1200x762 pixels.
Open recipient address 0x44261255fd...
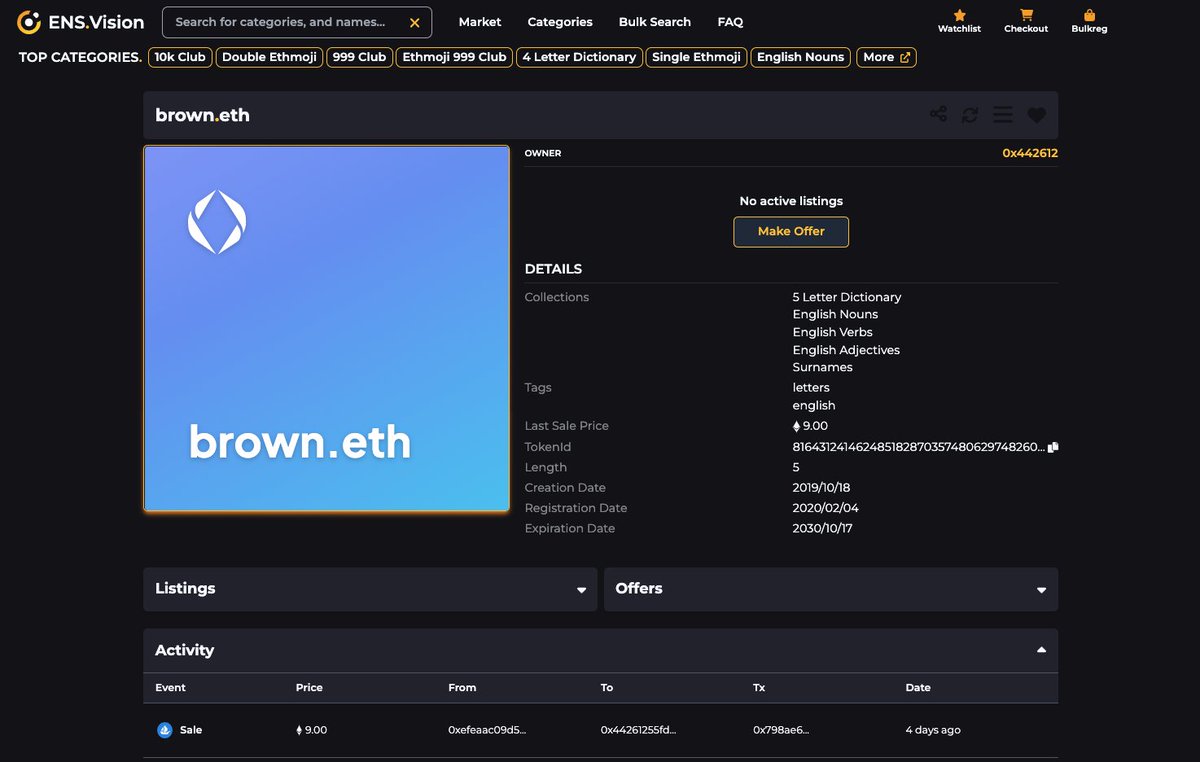pos(639,730)
